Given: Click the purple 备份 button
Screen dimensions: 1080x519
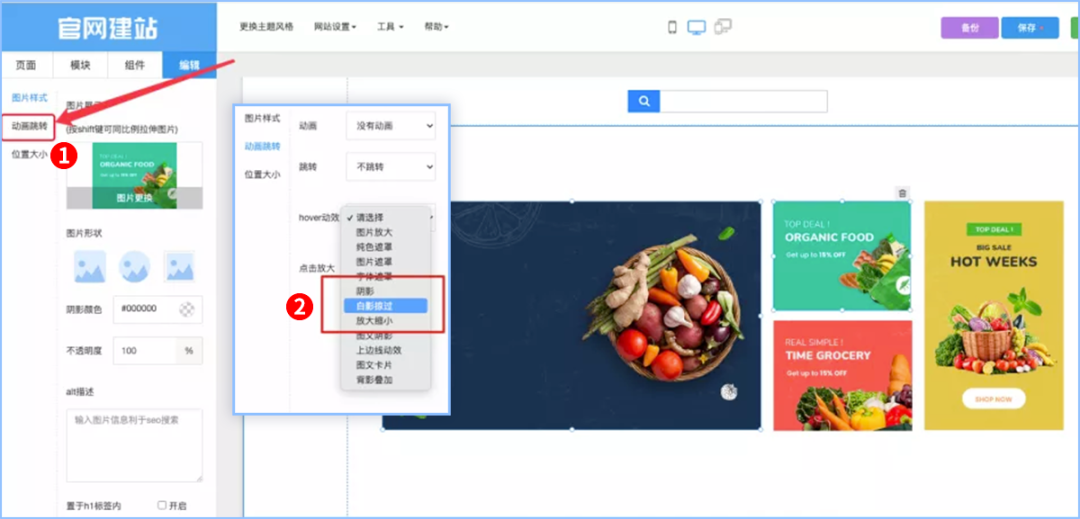Looking at the screenshot, I should (x=969, y=28).
